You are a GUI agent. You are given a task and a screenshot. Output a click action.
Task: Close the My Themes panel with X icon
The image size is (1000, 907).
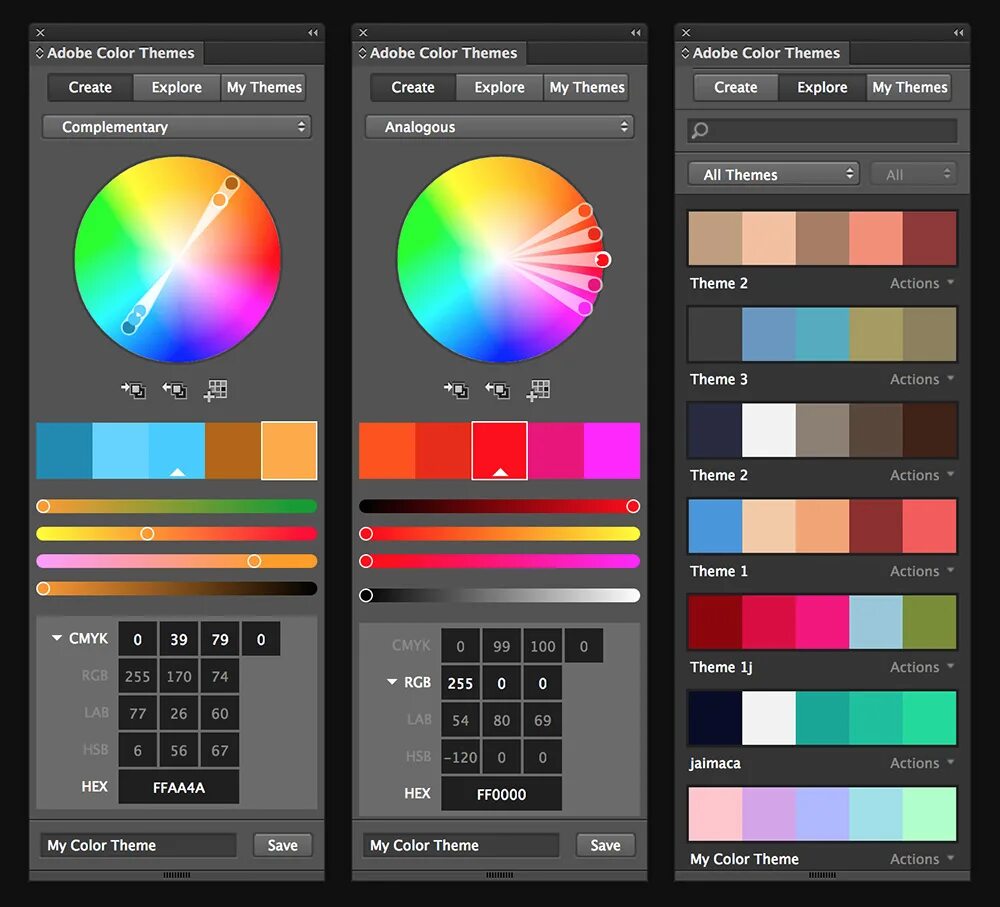686,33
